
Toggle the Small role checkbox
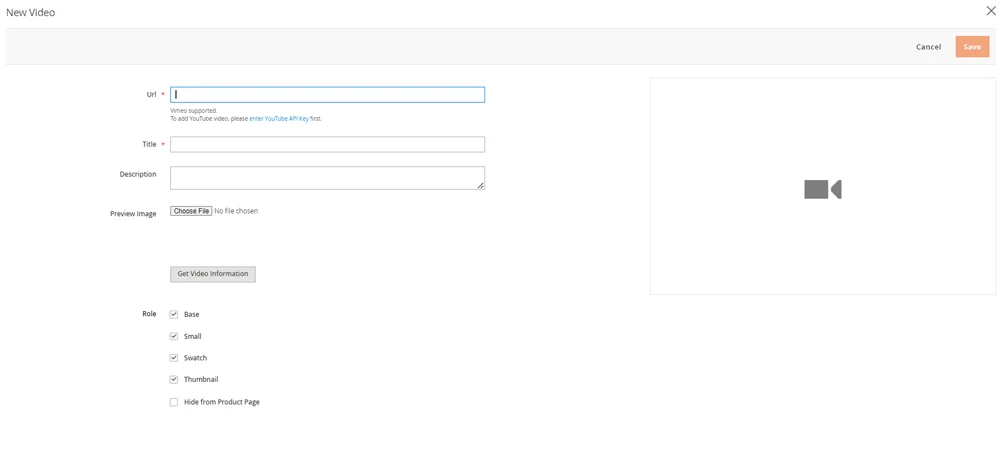[173, 336]
